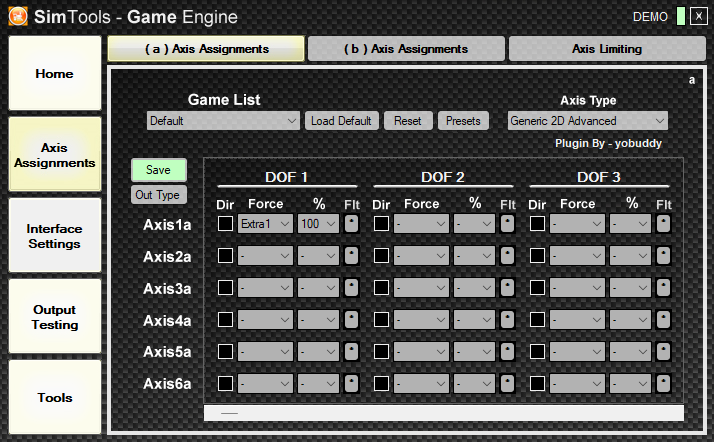This screenshot has width=714, height=442.
Task: Open Axis1a DOF 1 filter button
Action: point(351,224)
